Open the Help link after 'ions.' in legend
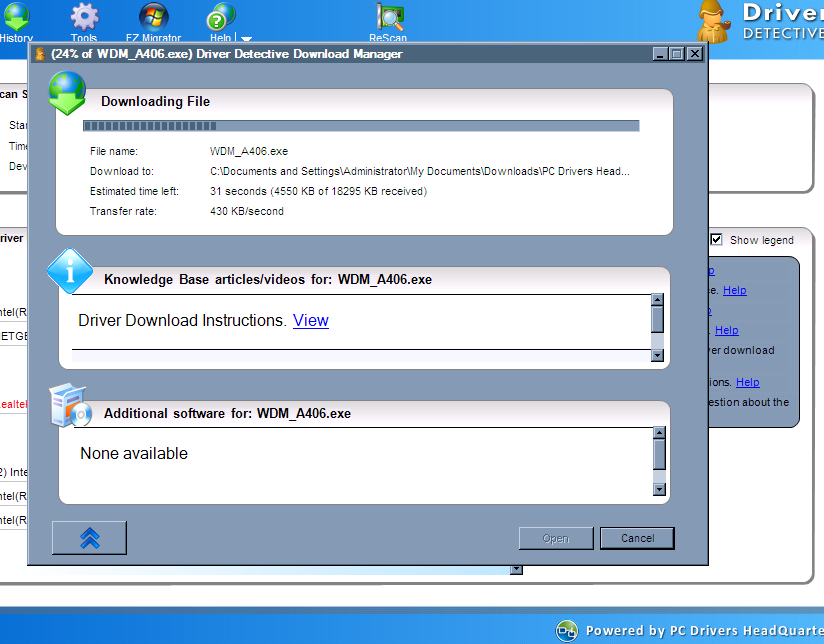Screen dimensions: 824x644 (748, 382)
